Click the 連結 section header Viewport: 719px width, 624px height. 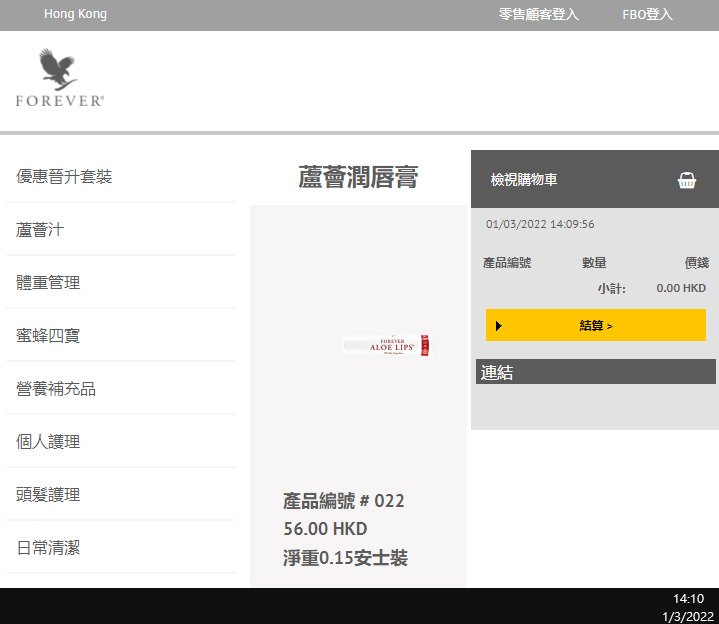(x=596, y=372)
